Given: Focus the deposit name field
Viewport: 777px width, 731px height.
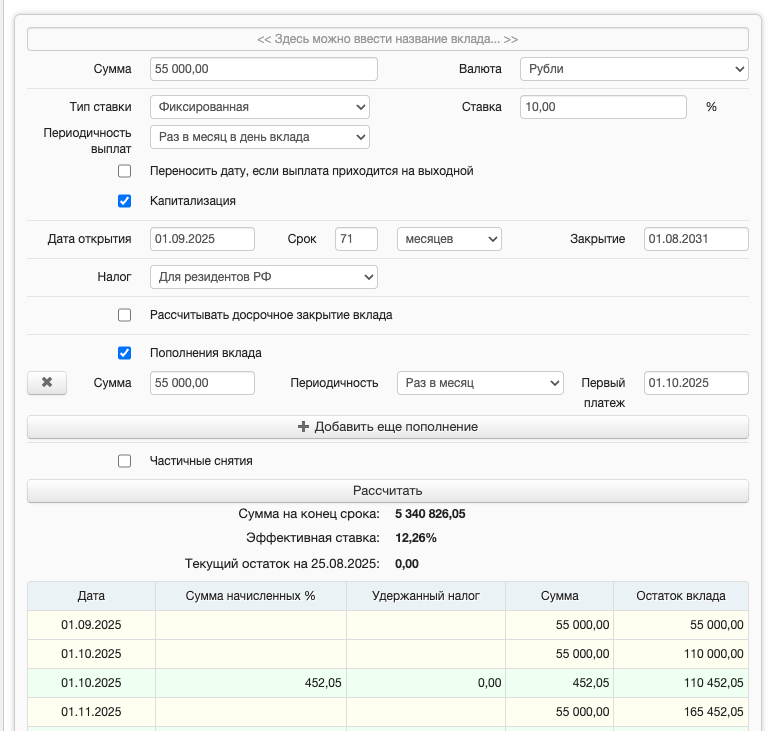Looking at the screenshot, I should (388, 39).
